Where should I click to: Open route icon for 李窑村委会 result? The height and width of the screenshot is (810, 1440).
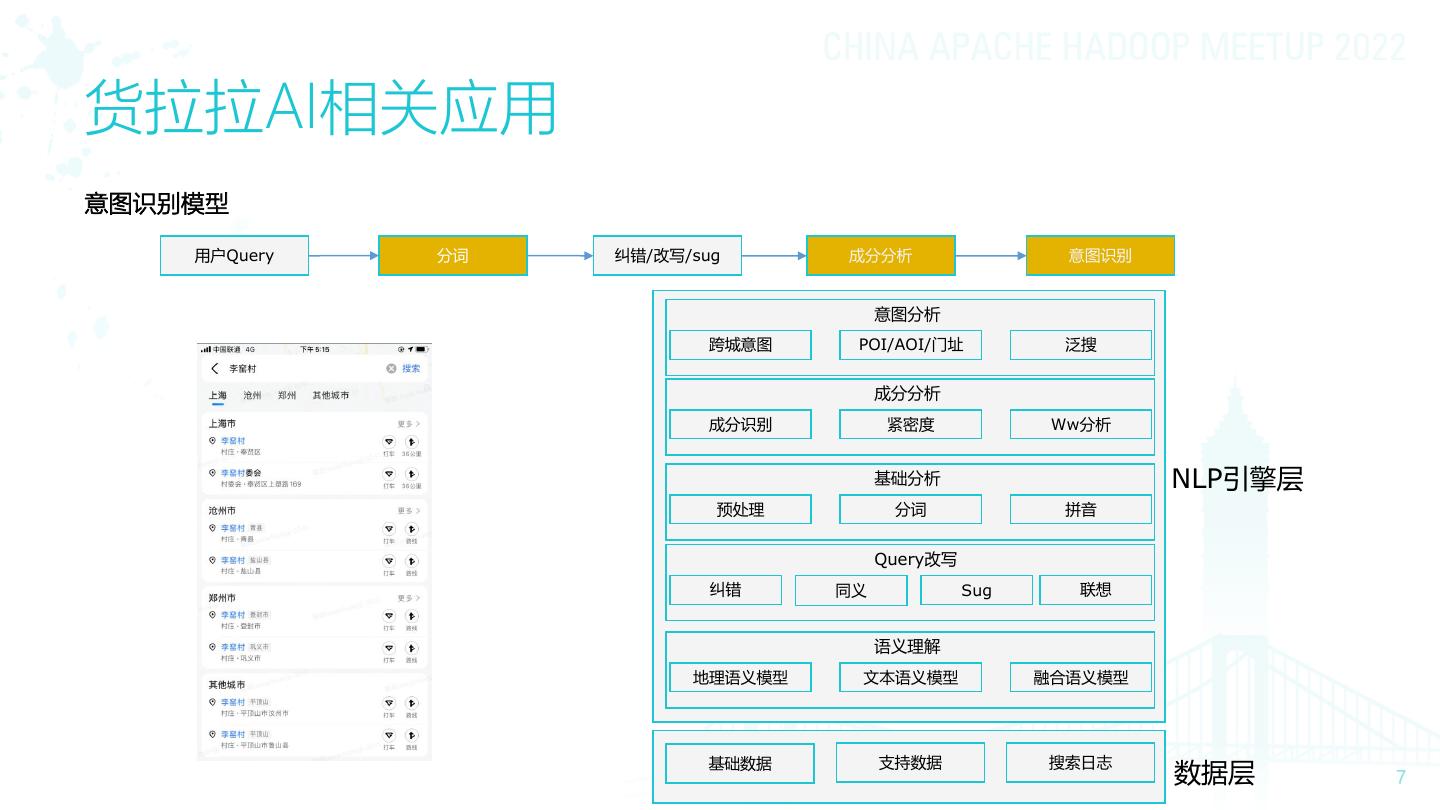411,474
